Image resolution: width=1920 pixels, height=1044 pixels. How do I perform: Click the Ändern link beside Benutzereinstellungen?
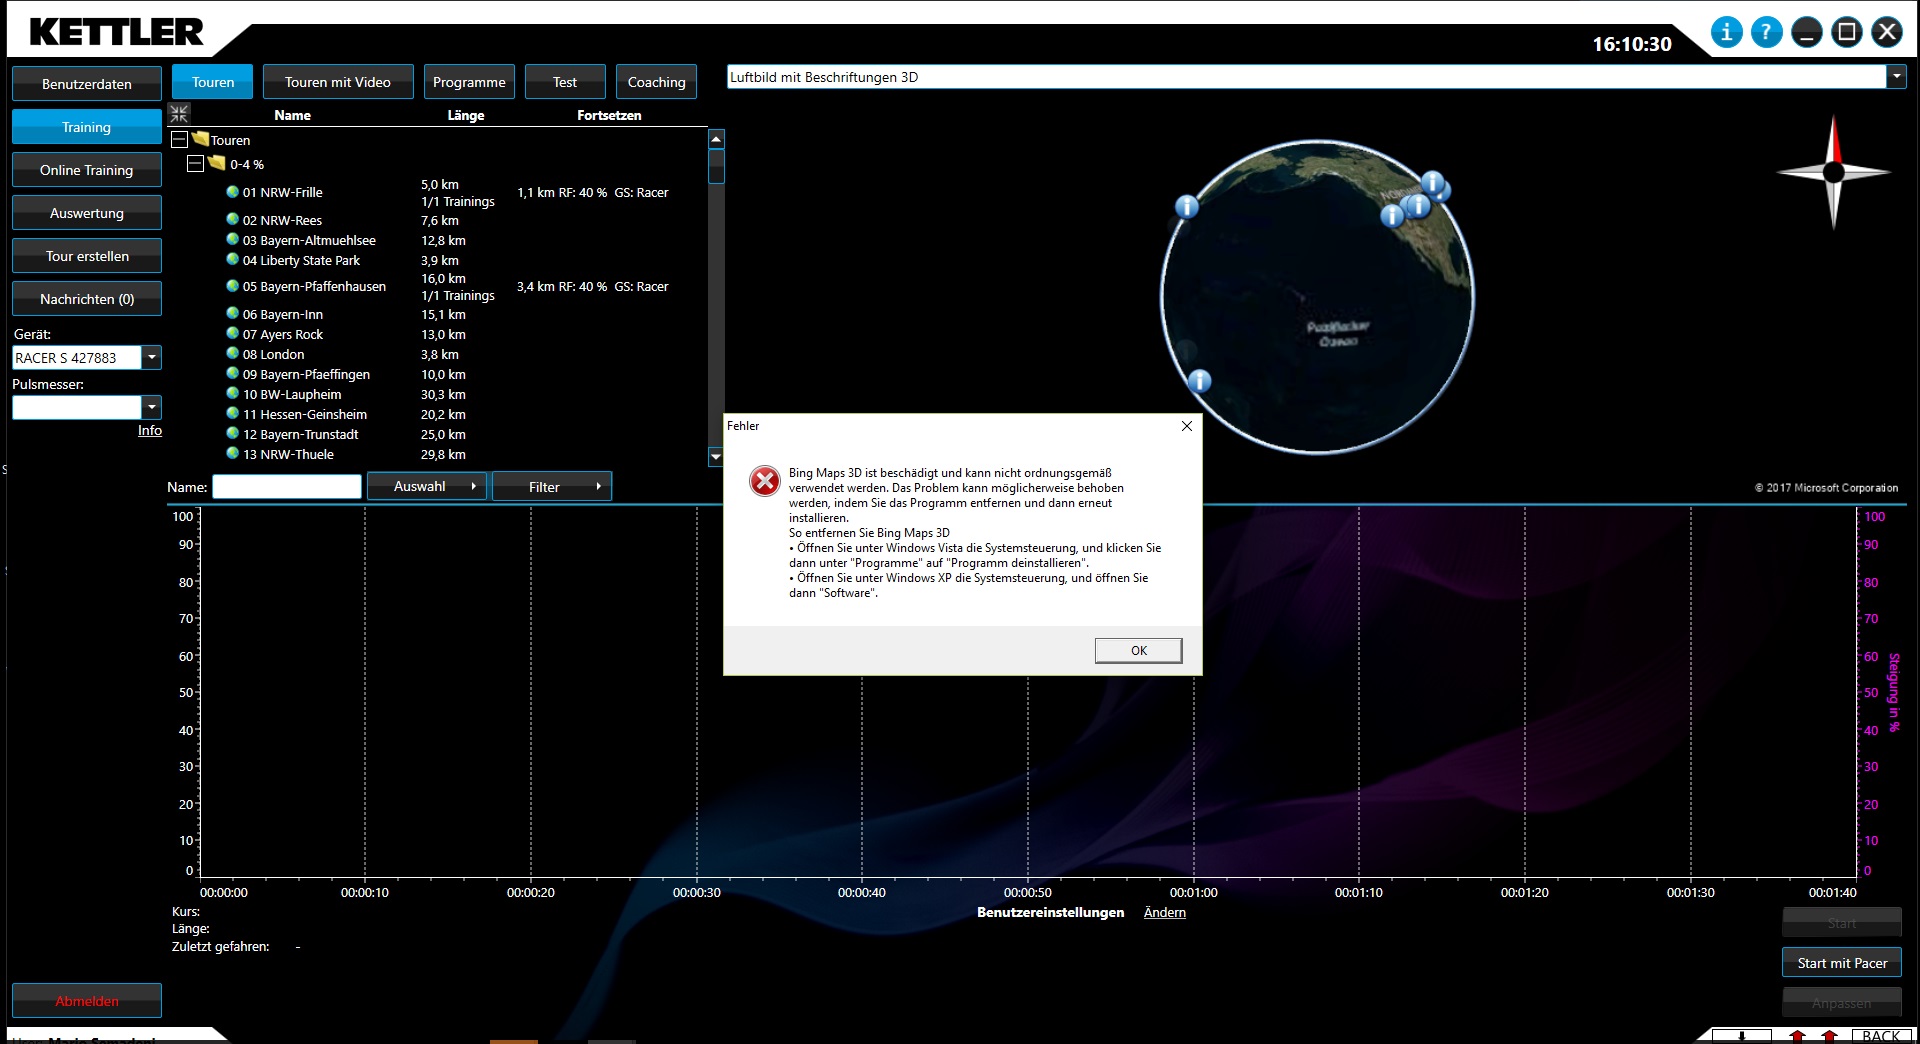(x=1165, y=912)
